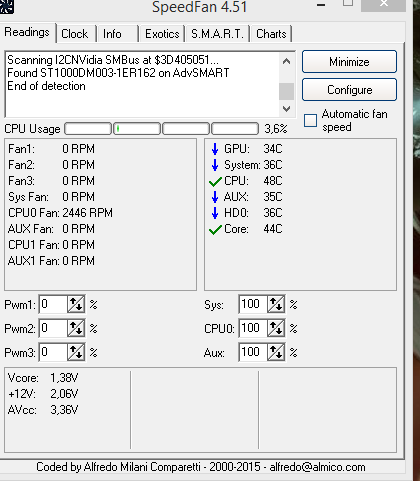Click the log scroll down arrow
The image size is (420, 481).
pos(286,109)
